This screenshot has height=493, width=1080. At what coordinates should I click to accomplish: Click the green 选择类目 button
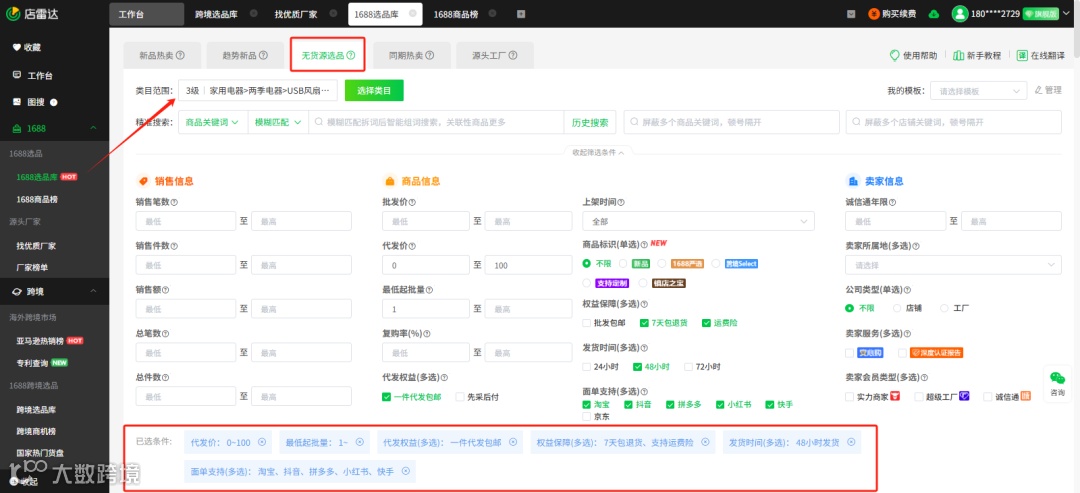tap(374, 90)
